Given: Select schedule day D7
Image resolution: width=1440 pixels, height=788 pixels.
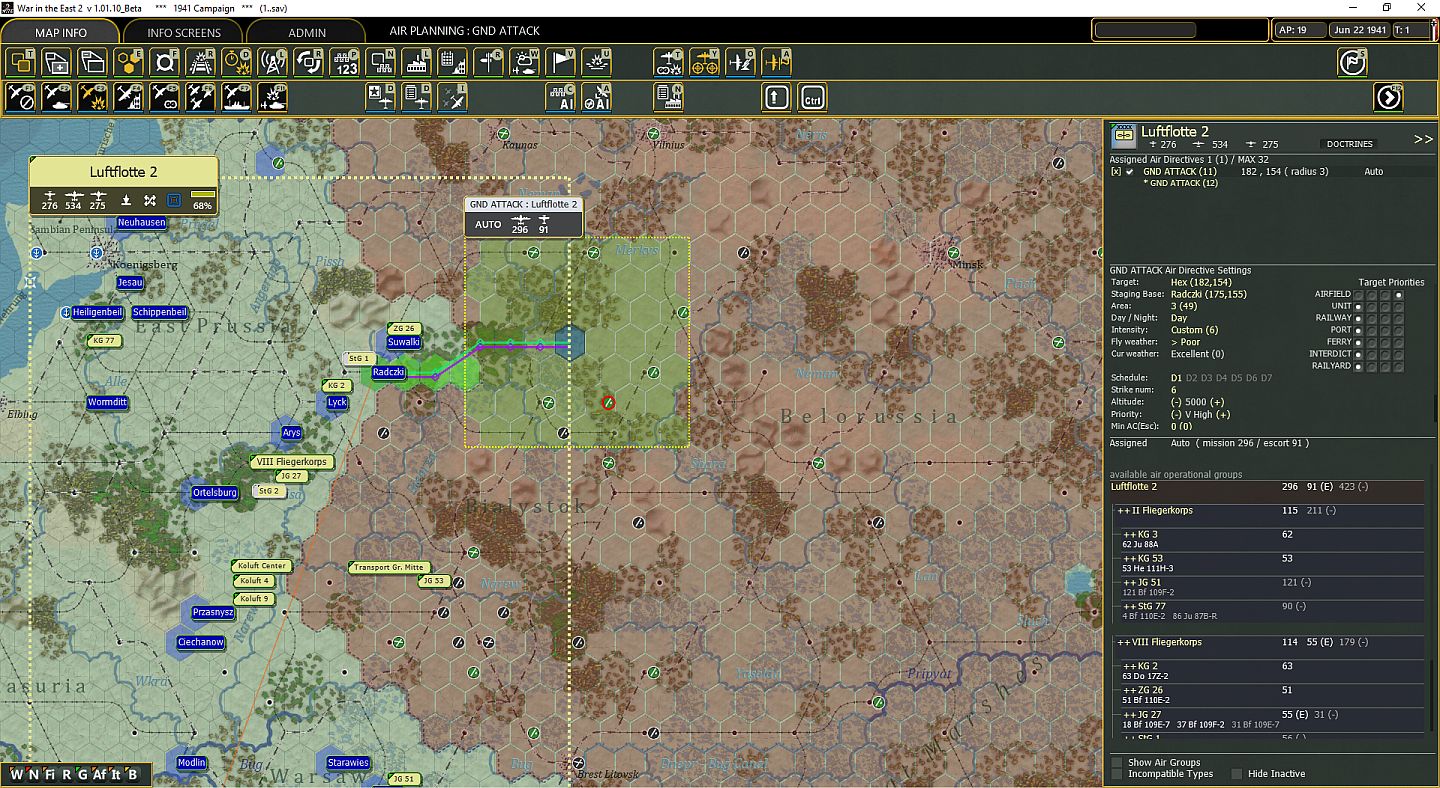Looking at the screenshot, I should coord(1266,378).
